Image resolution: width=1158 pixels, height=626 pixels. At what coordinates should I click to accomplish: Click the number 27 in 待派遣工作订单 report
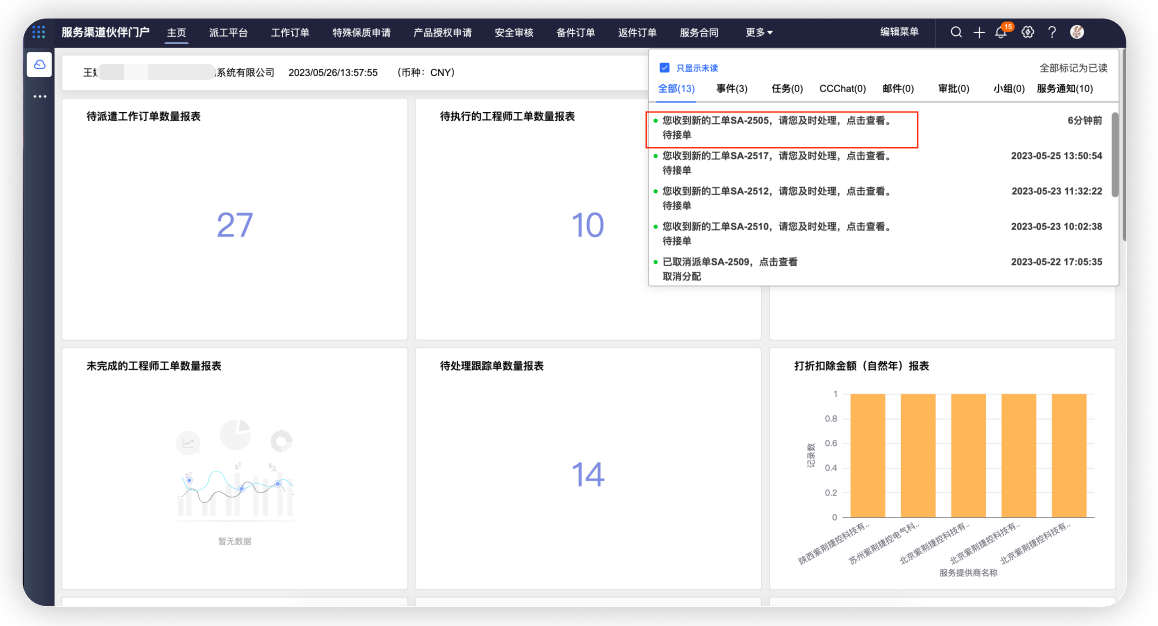(x=235, y=225)
